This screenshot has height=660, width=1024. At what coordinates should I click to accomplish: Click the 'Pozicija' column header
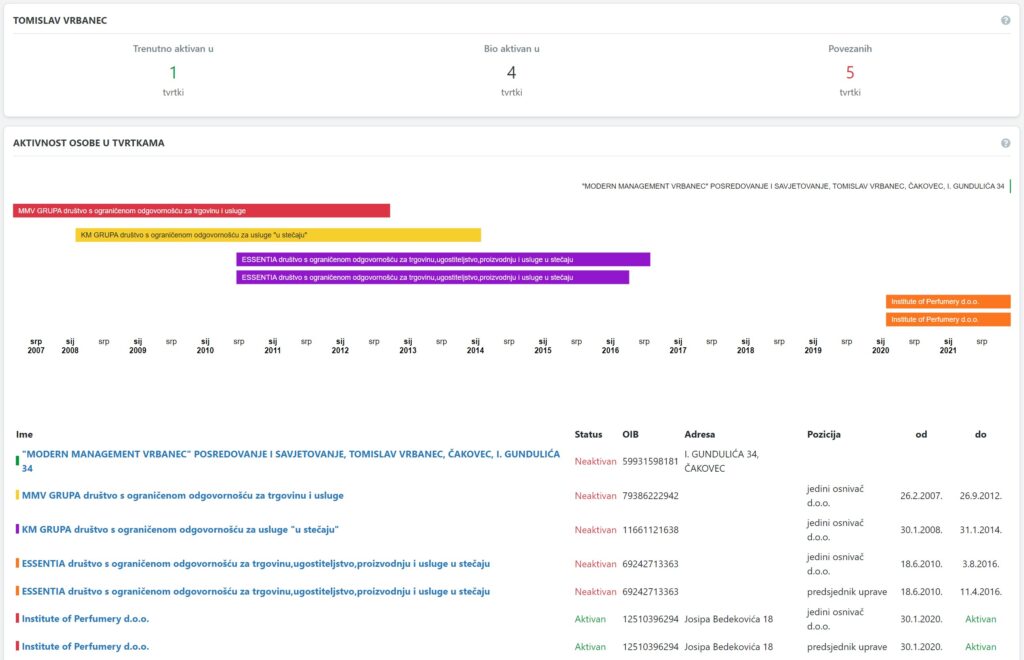(823, 435)
